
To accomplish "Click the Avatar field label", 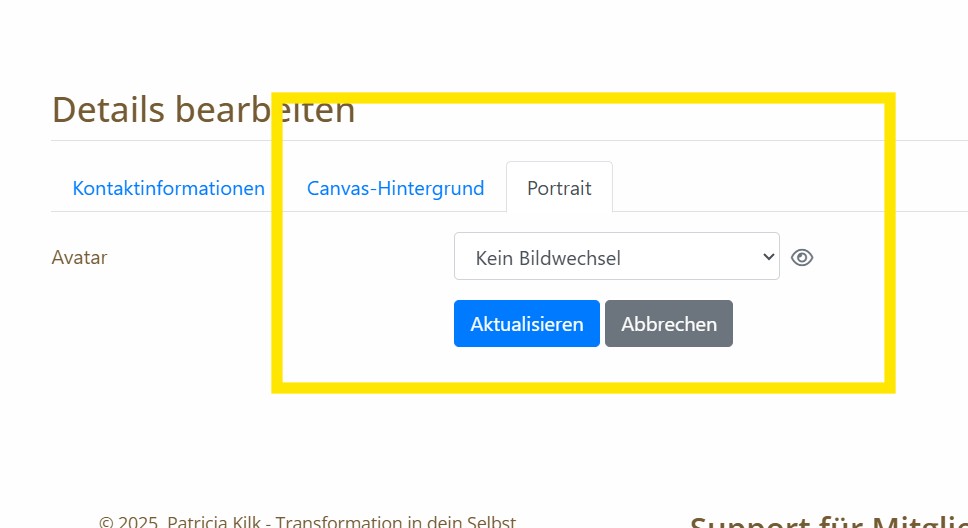I will pyautogui.click(x=79, y=257).
